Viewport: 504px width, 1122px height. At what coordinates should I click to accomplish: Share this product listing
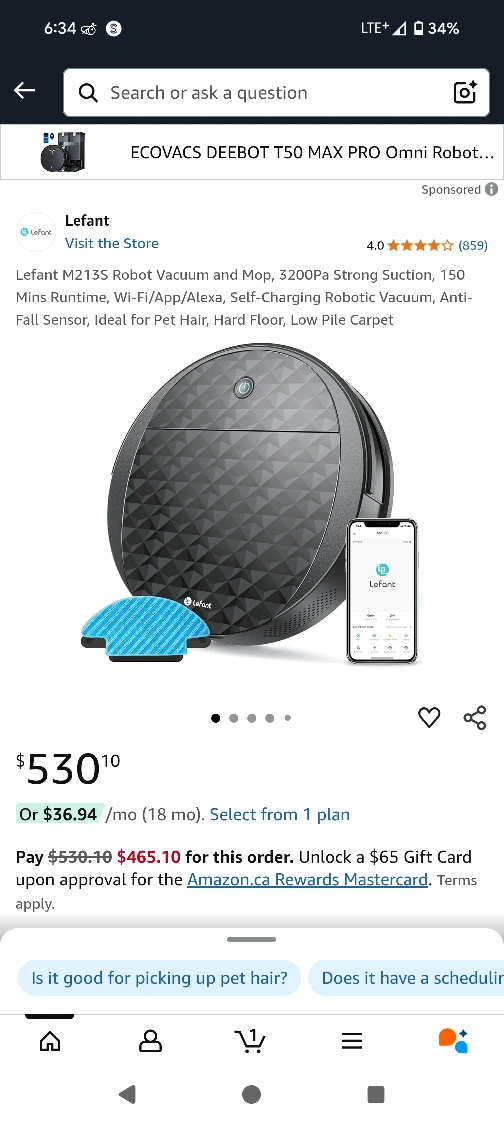[475, 717]
